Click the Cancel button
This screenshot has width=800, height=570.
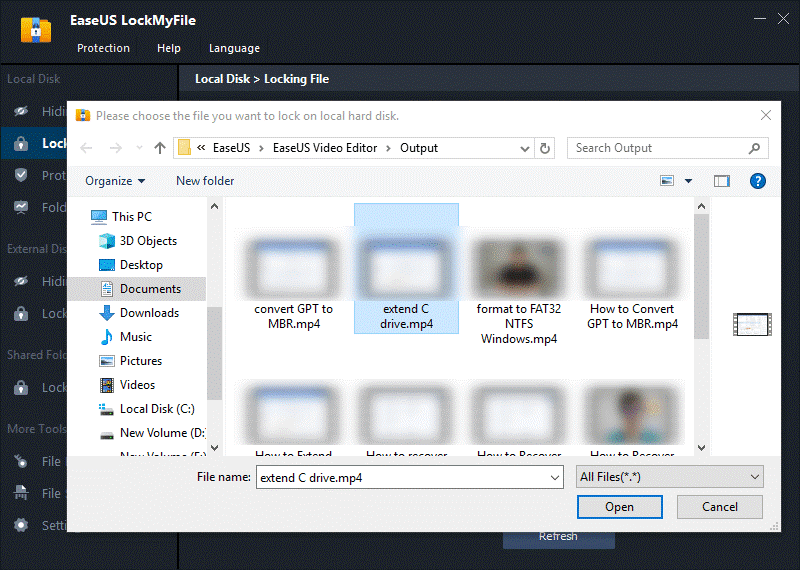click(x=719, y=507)
